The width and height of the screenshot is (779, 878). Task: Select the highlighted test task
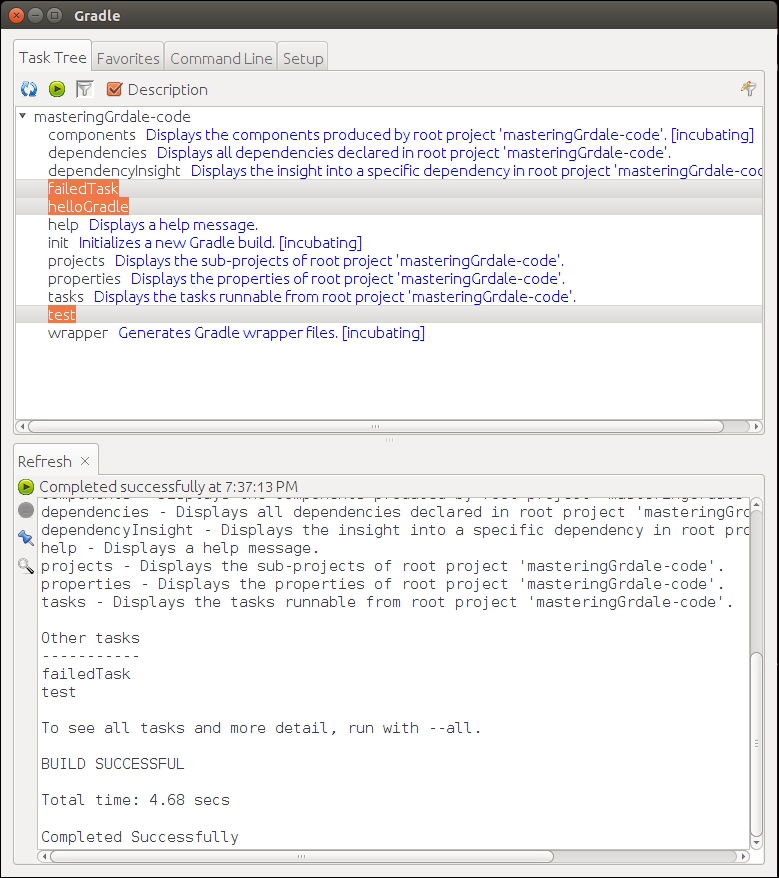(62, 315)
